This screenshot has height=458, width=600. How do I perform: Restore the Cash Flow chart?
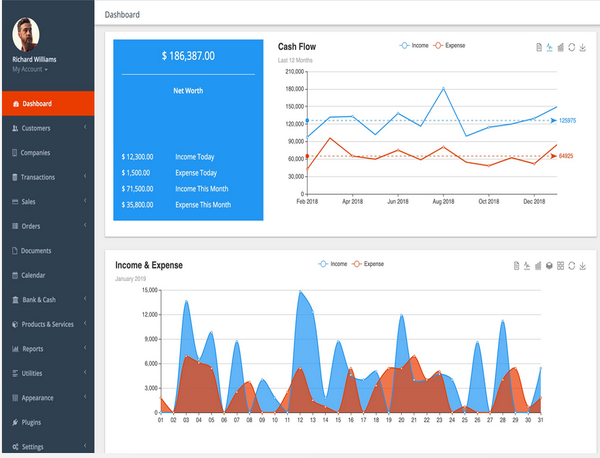(x=572, y=47)
